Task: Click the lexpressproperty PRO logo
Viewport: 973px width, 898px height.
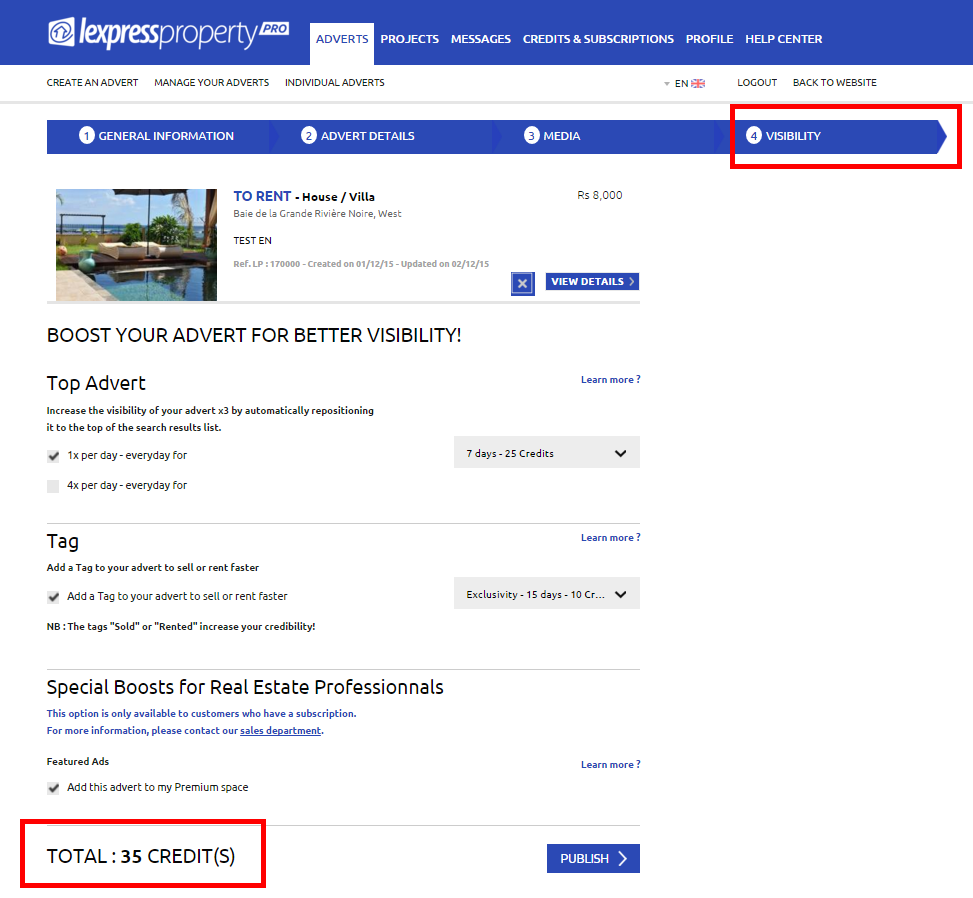Action: pos(168,33)
